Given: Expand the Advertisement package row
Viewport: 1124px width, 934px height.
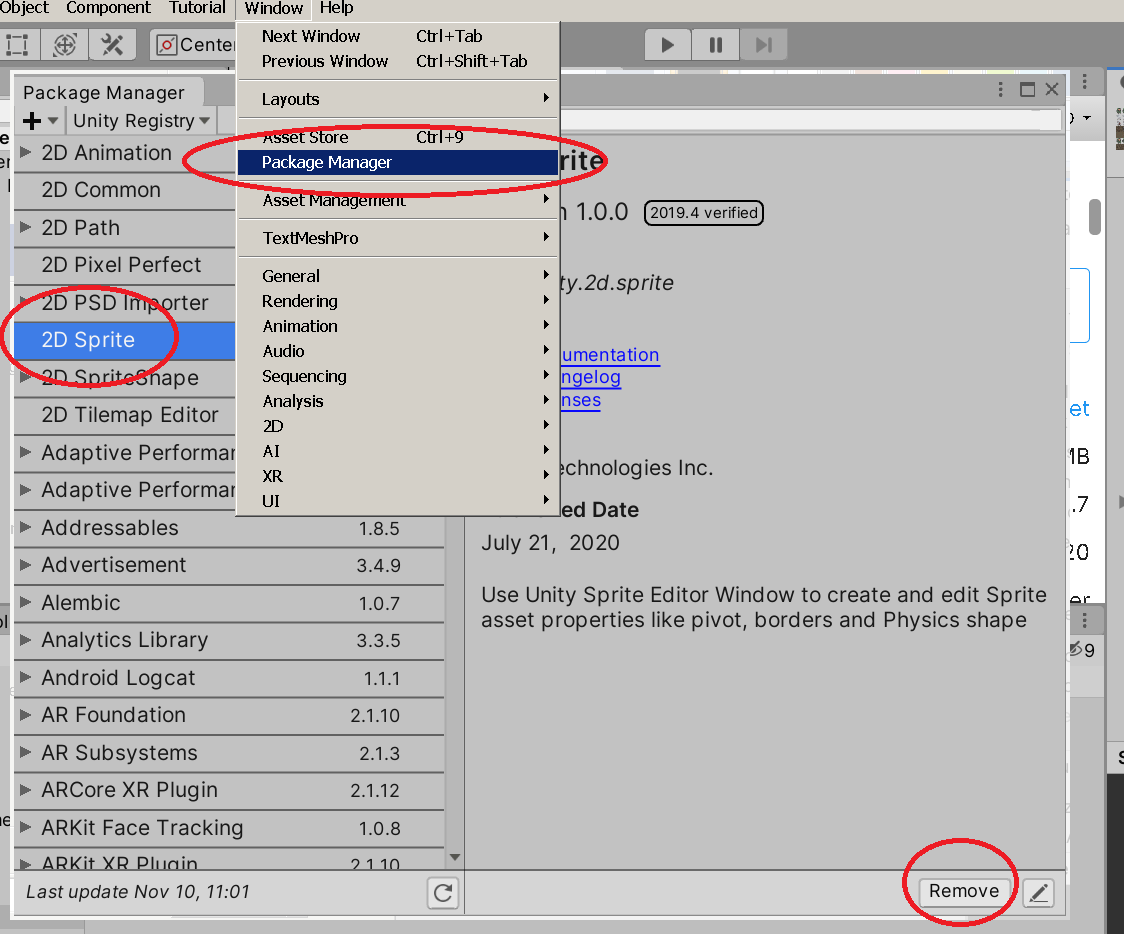Looking at the screenshot, I should pos(26,565).
